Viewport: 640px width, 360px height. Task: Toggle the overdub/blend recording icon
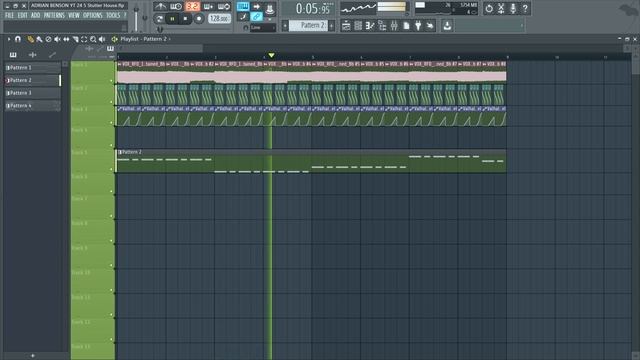(208, 7)
